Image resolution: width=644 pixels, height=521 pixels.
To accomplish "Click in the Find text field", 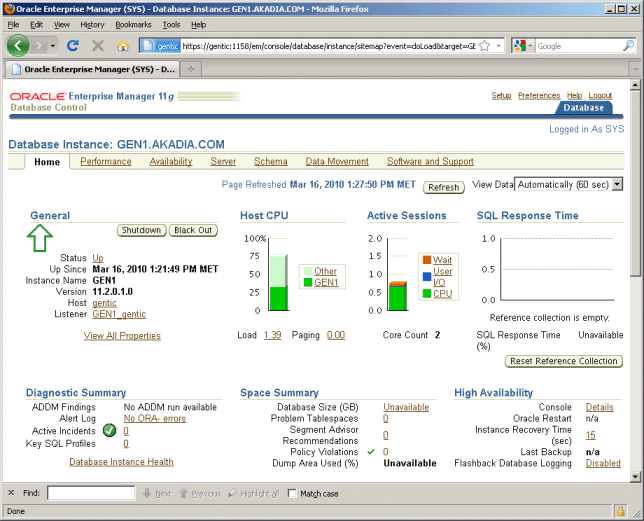I will 91,493.
